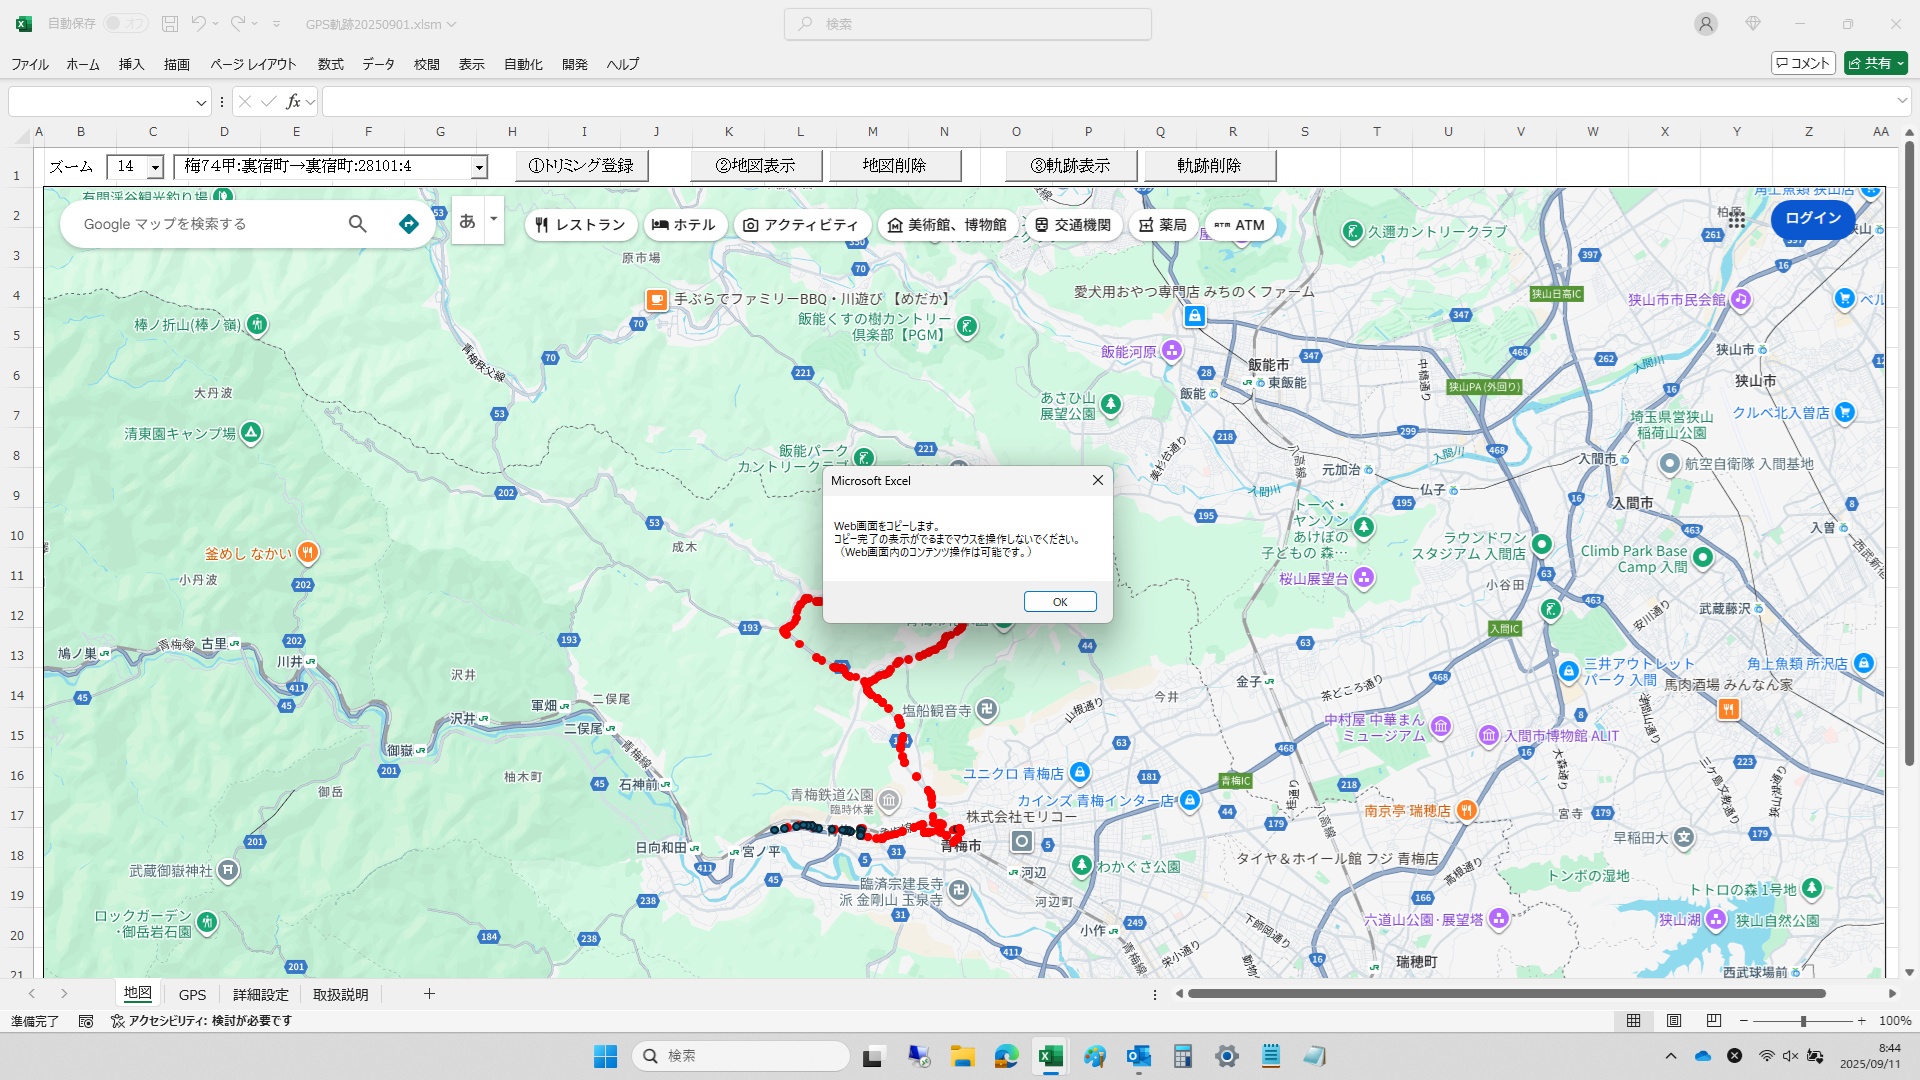Click the Save icon in title bar
The width and height of the screenshot is (1920, 1080).
click(x=170, y=23)
